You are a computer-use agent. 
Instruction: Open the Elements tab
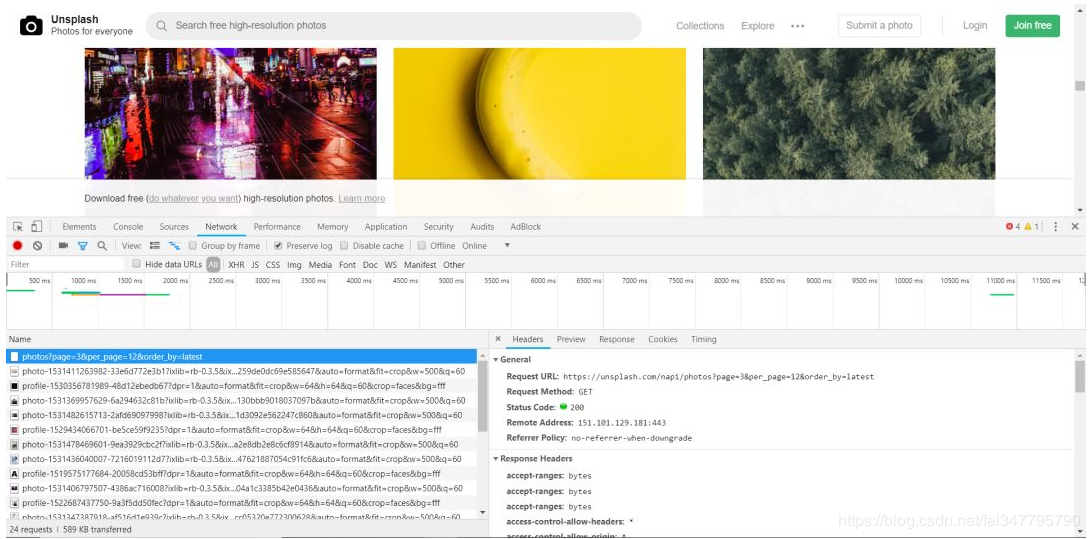[x=79, y=227]
